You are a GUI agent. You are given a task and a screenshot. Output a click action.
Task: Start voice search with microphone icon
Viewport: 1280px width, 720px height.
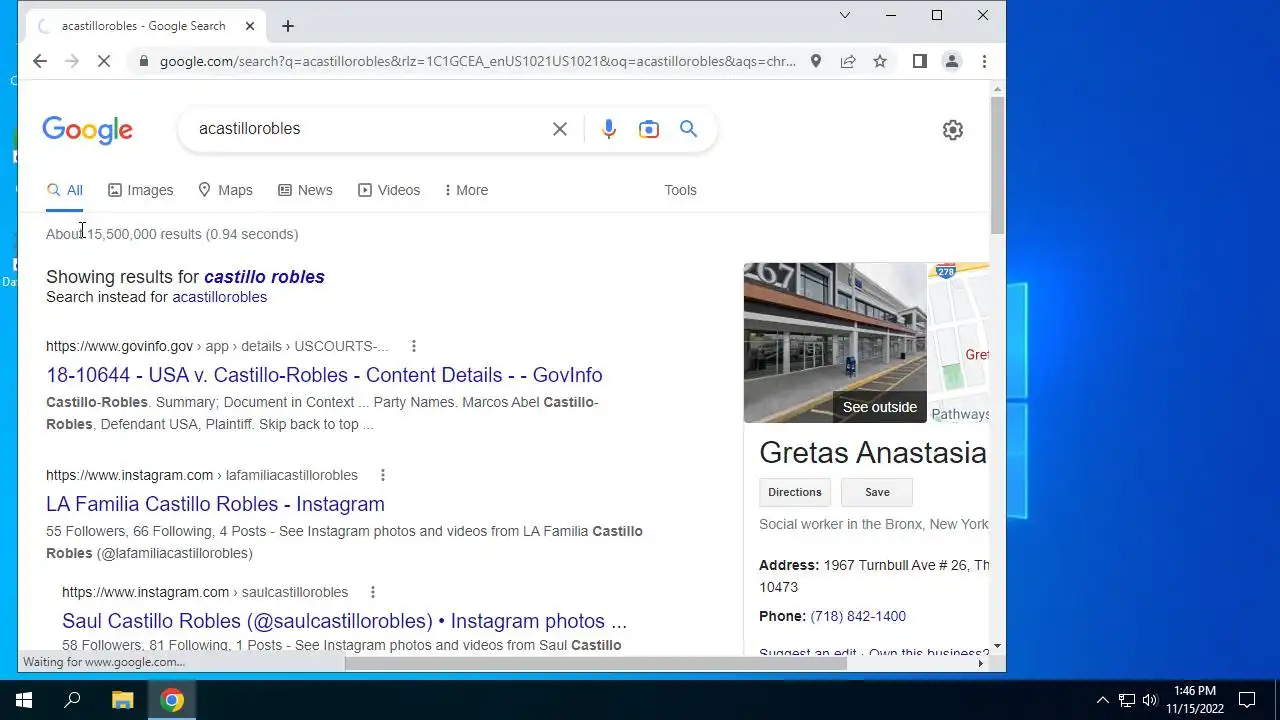point(609,129)
